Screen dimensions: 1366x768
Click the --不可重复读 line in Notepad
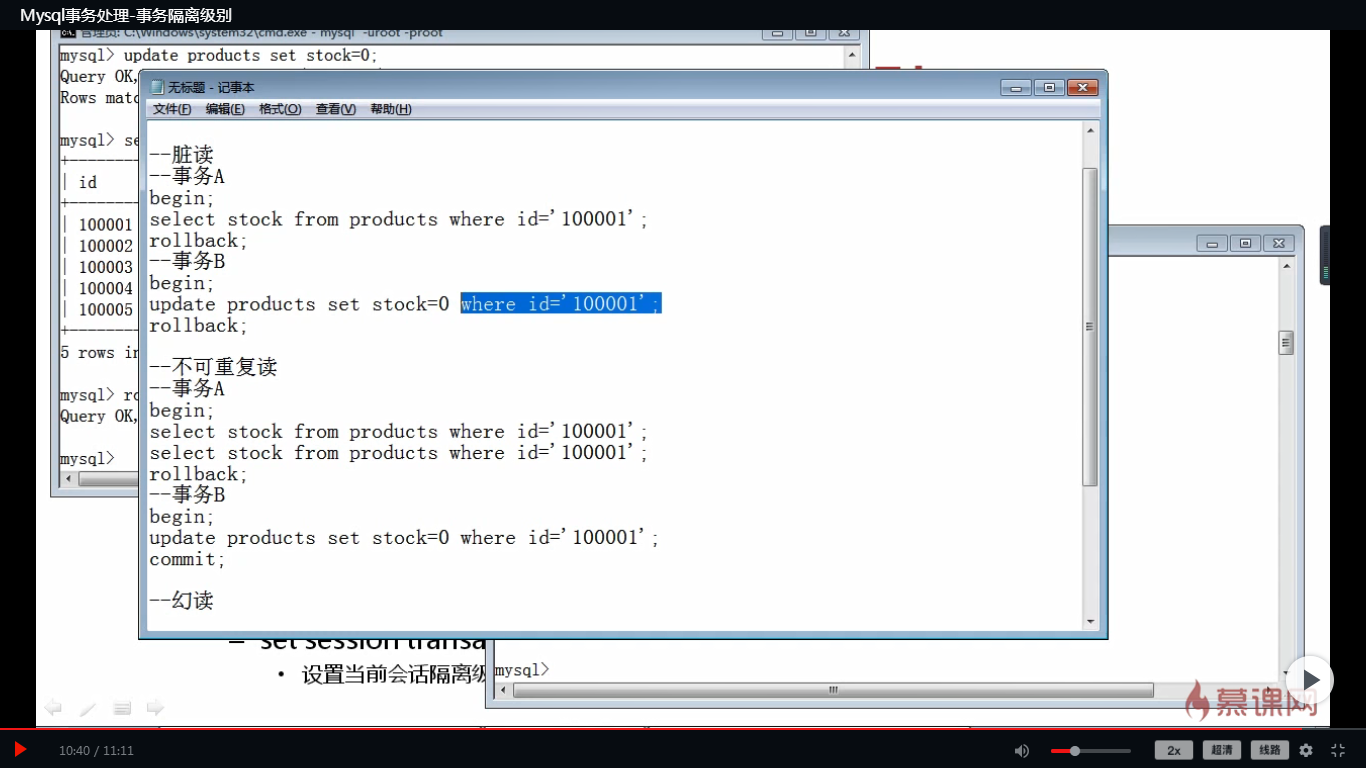click(213, 367)
